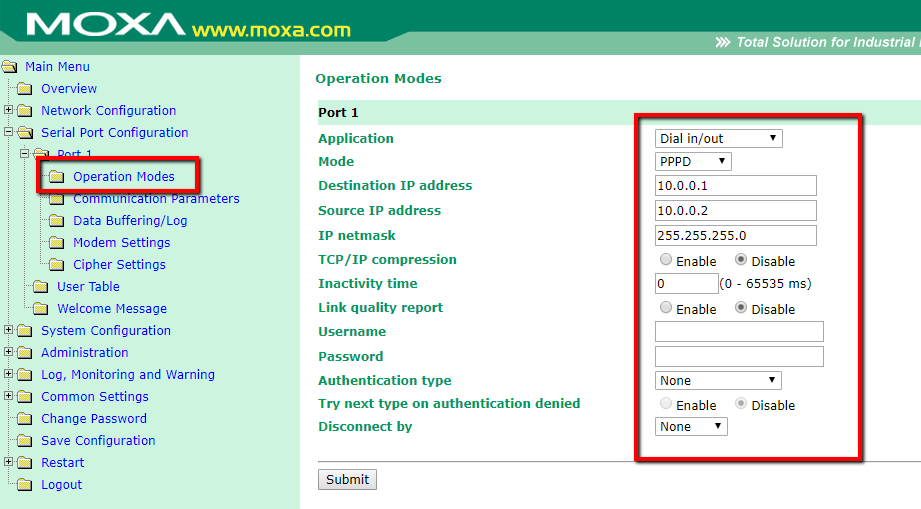Click the folder icon next to Logout

(25, 485)
